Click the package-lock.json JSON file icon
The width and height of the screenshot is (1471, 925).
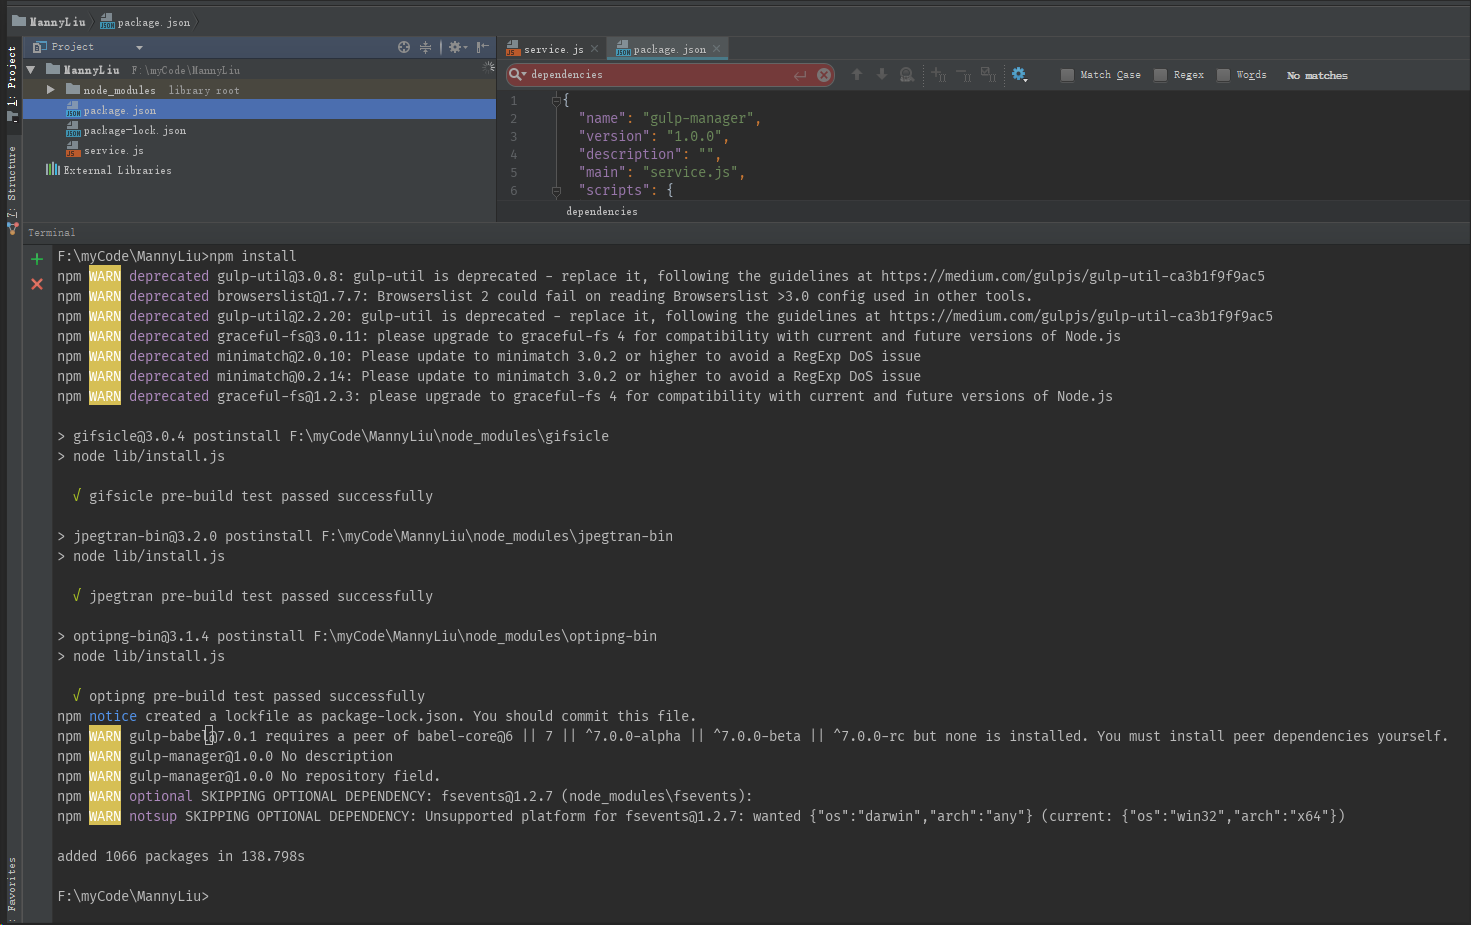point(73,130)
